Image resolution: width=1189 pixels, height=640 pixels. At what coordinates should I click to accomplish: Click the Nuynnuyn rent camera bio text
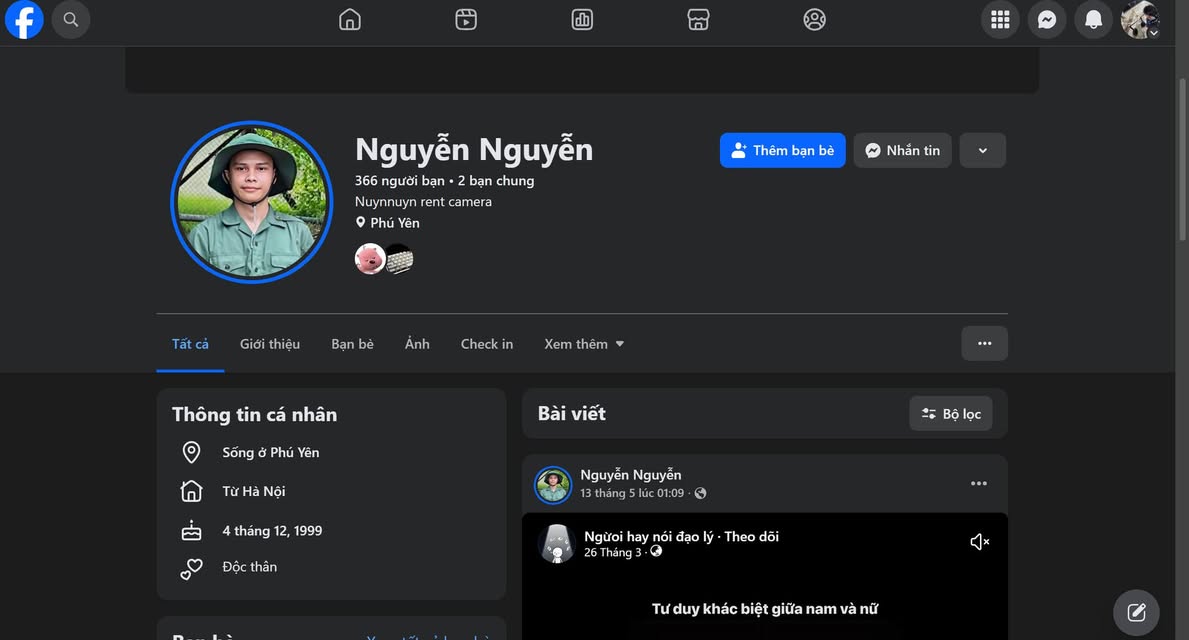click(x=423, y=202)
